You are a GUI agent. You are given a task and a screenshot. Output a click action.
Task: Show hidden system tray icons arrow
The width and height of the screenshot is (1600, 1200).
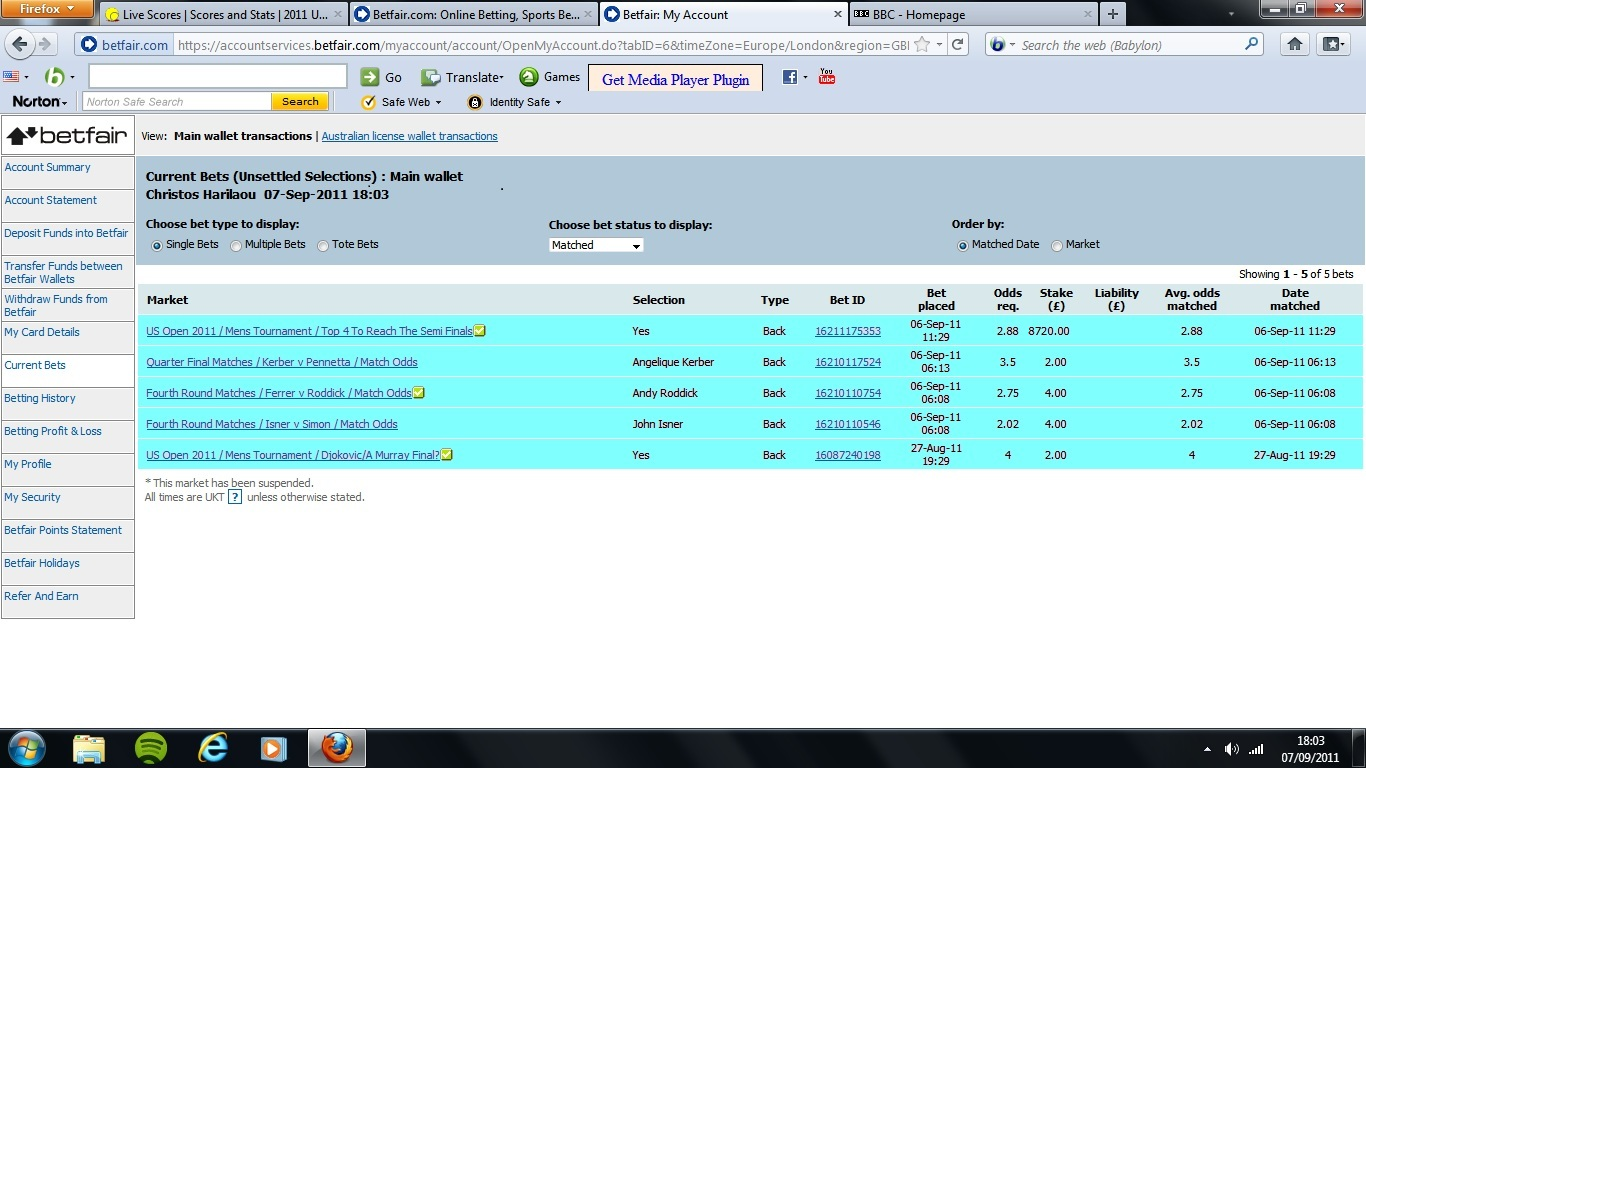(1207, 749)
